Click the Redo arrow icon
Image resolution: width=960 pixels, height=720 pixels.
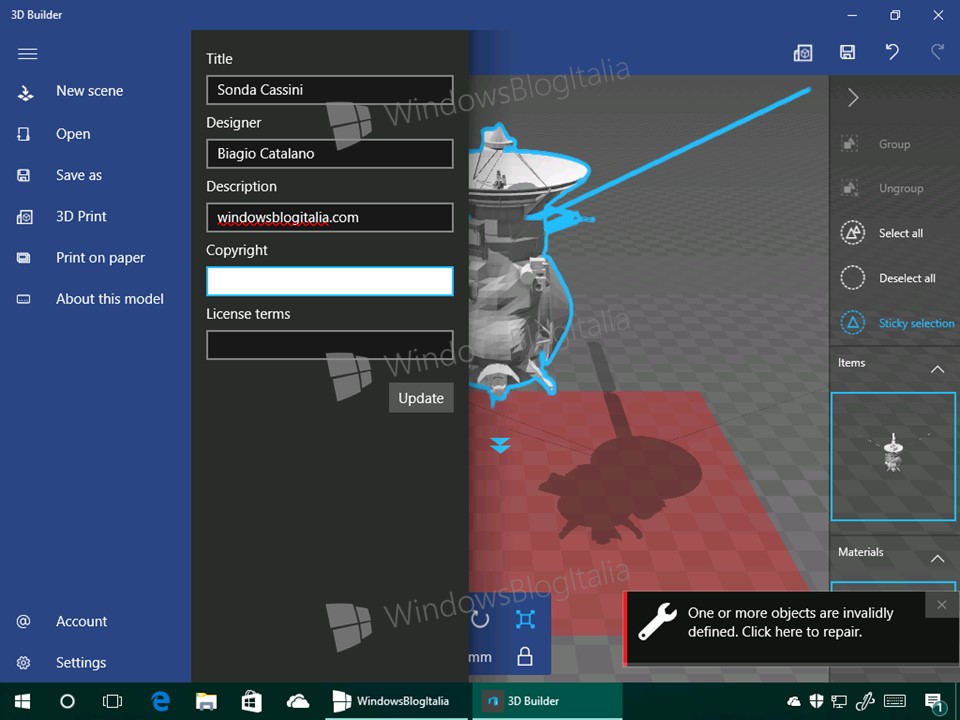click(x=937, y=52)
